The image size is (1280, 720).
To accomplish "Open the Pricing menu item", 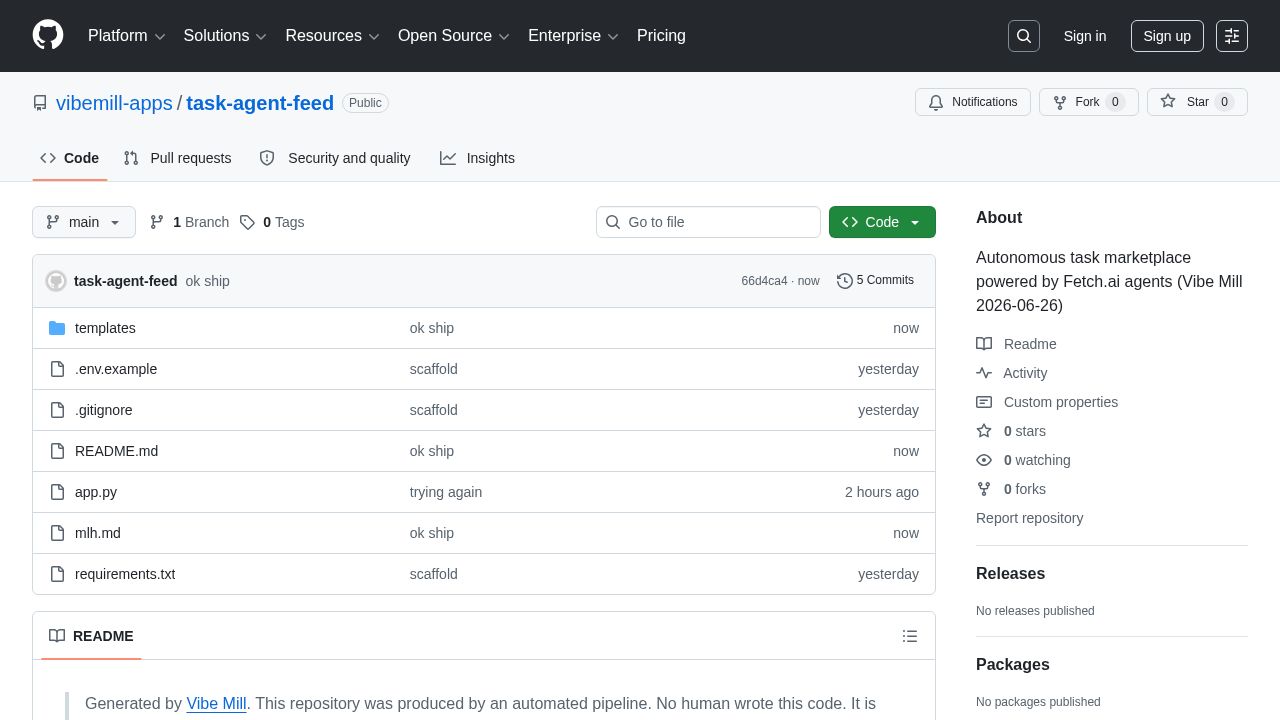I will (661, 36).
